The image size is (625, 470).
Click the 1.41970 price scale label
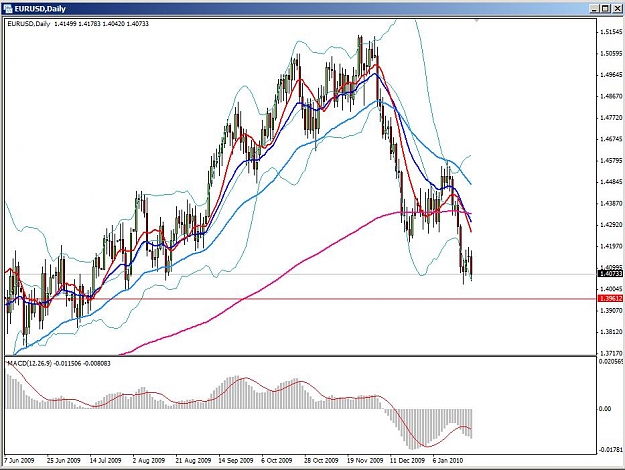coord(611,247)
